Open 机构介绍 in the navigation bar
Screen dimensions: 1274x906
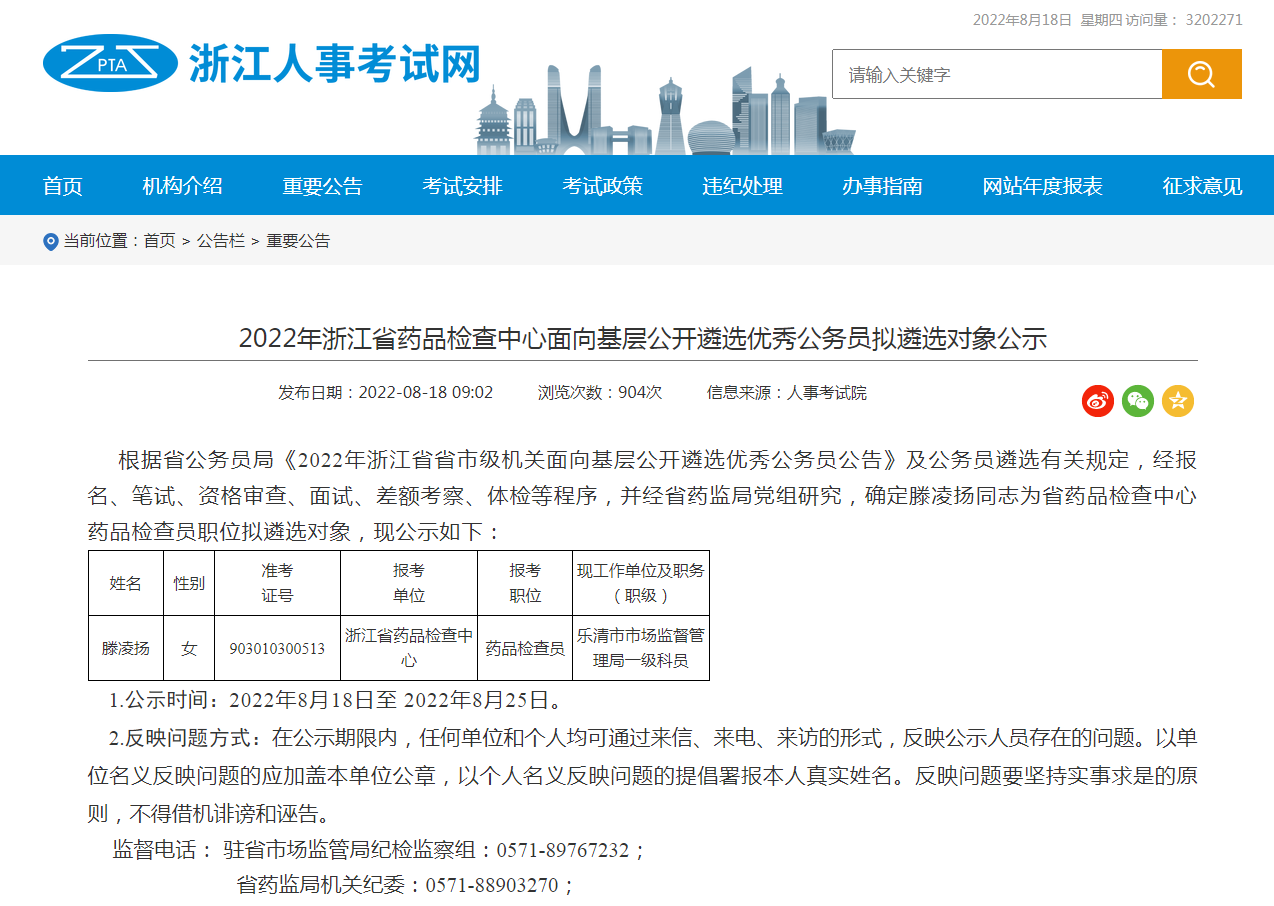coord(182,186)
